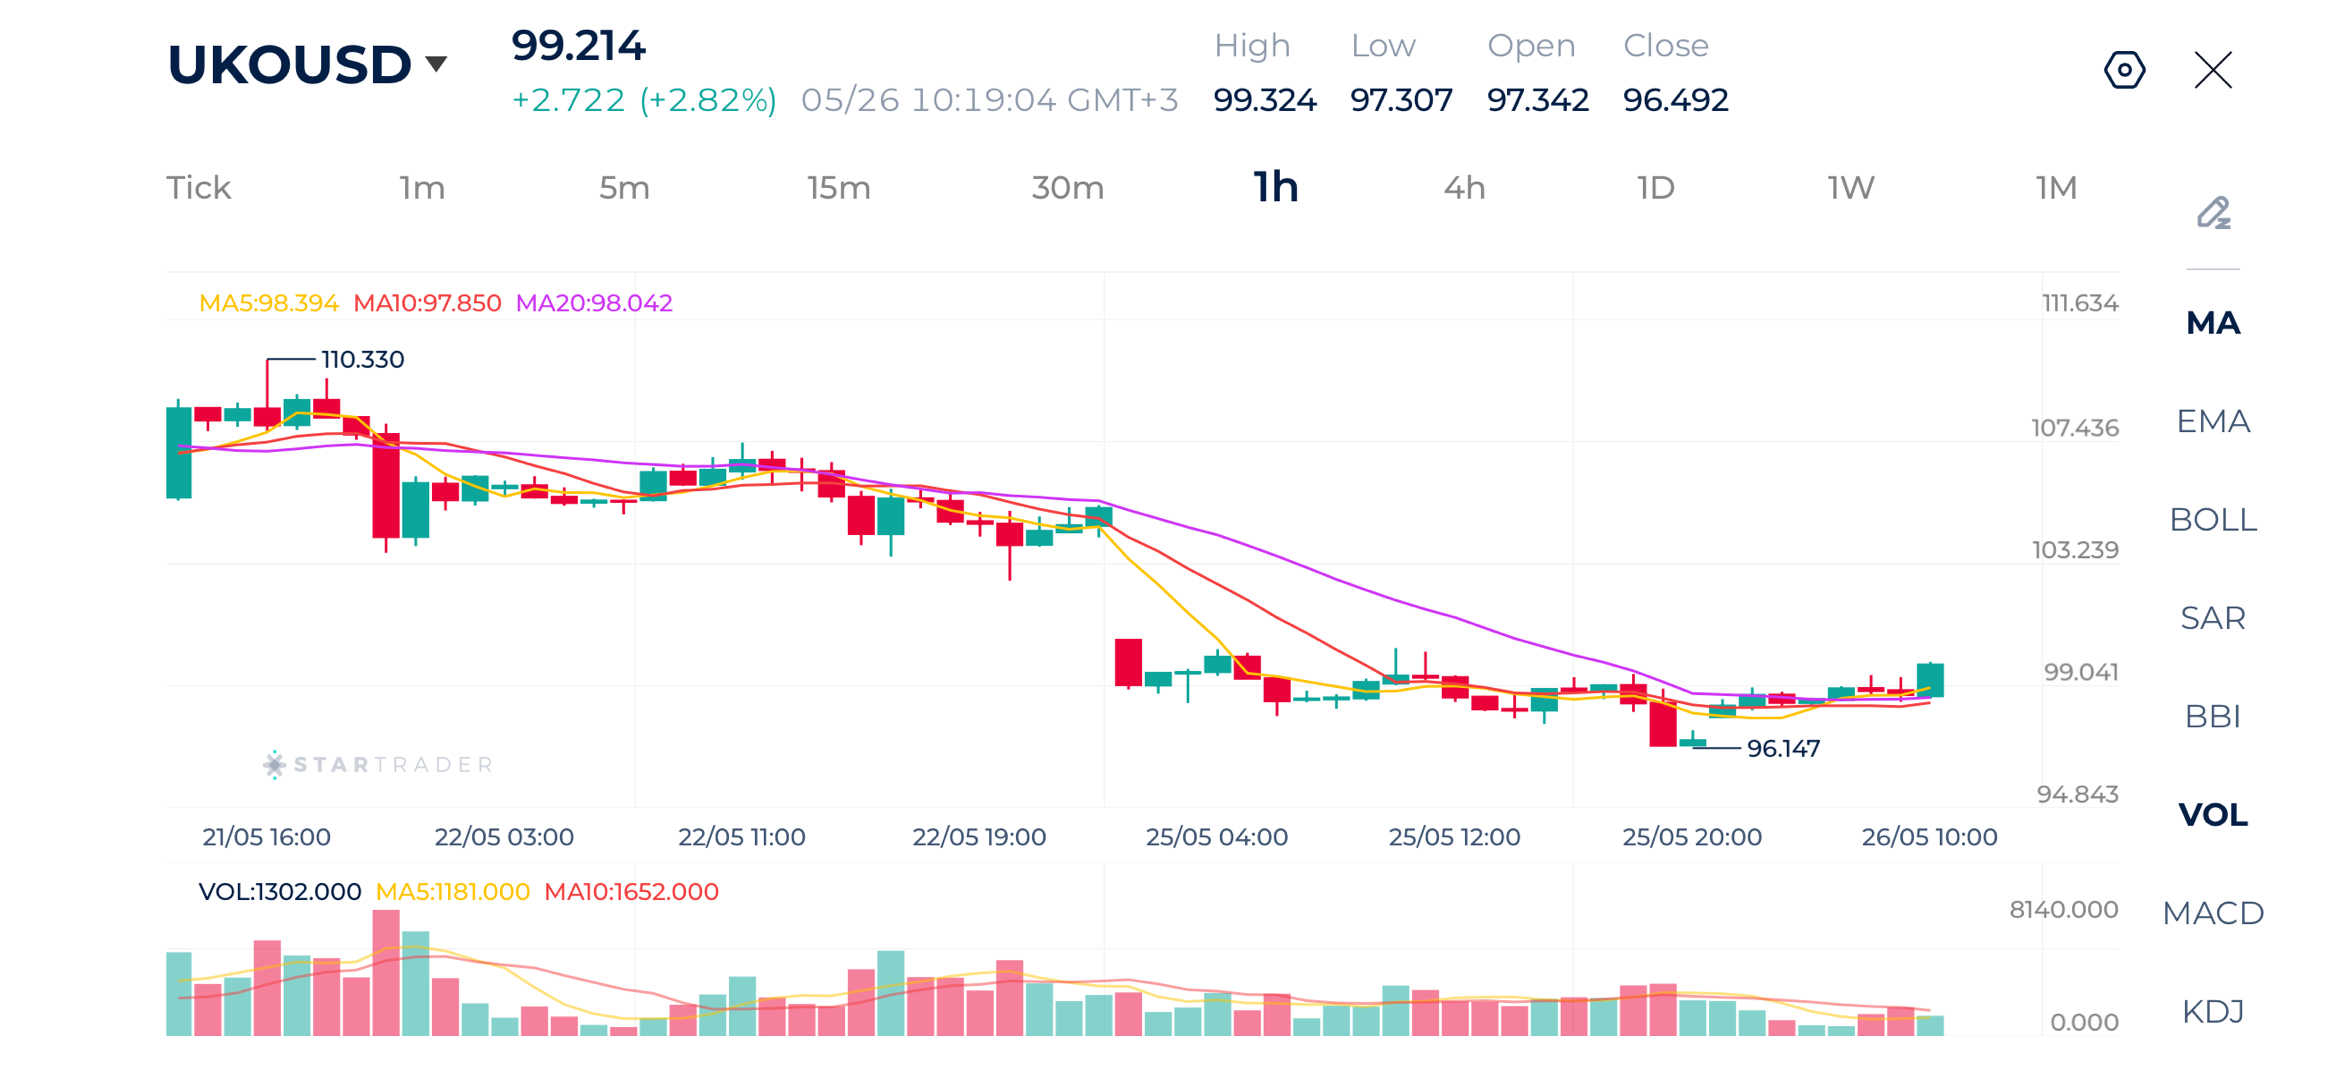This screenshot has height=1079, width=2345.
Task: Select the 15m timeframe
Action: [839, 188]
